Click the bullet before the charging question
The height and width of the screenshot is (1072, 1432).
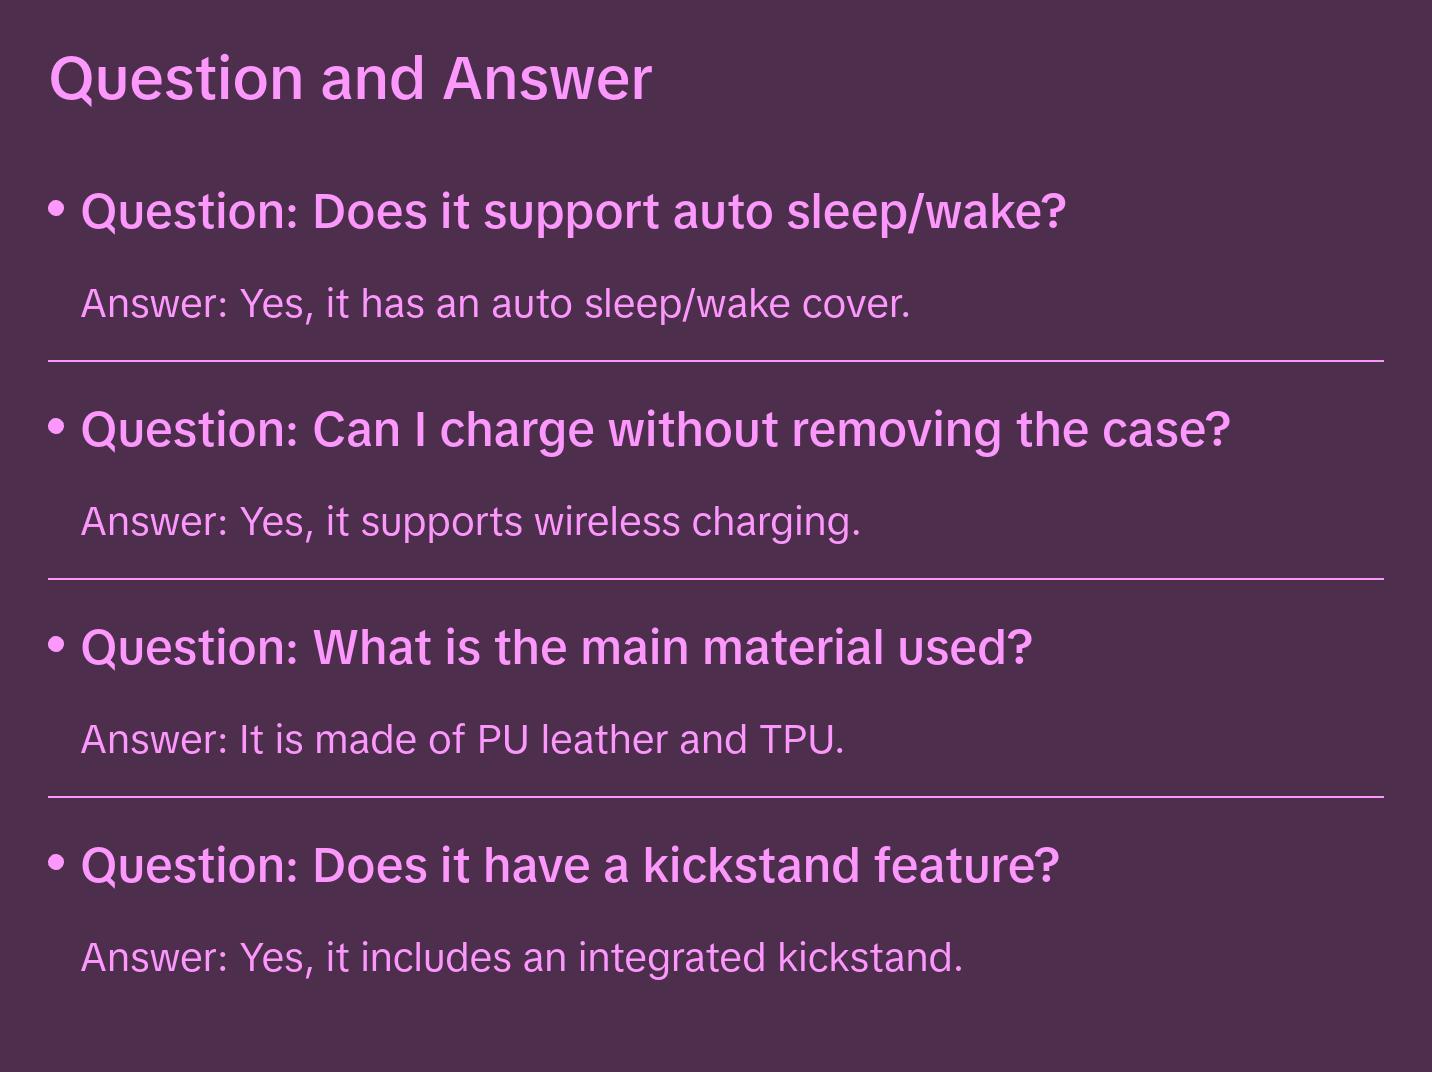tap(57, 427)
